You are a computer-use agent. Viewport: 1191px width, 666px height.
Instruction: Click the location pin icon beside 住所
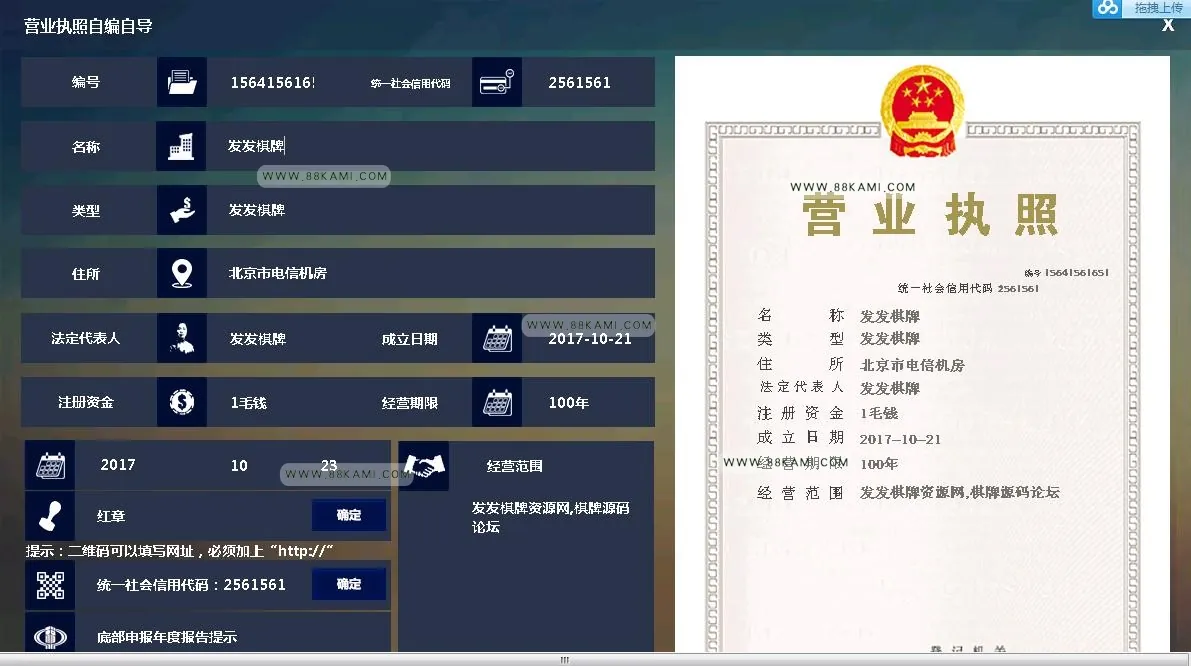[x=182, y=273]
